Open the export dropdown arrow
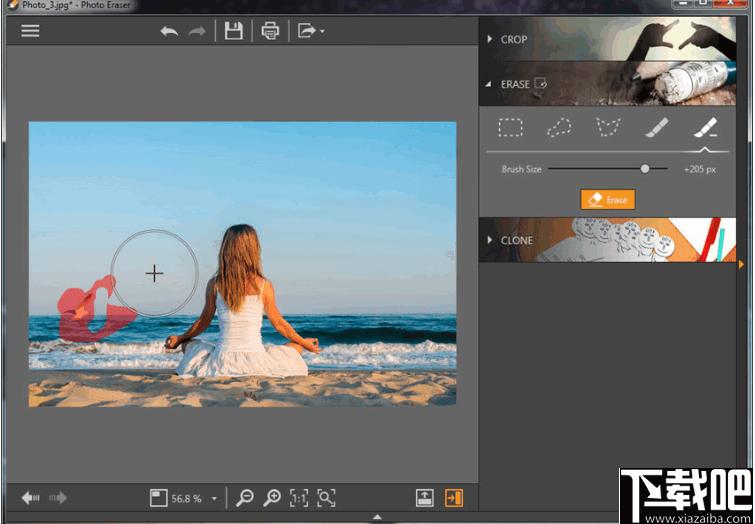 (x=322, y=32)
